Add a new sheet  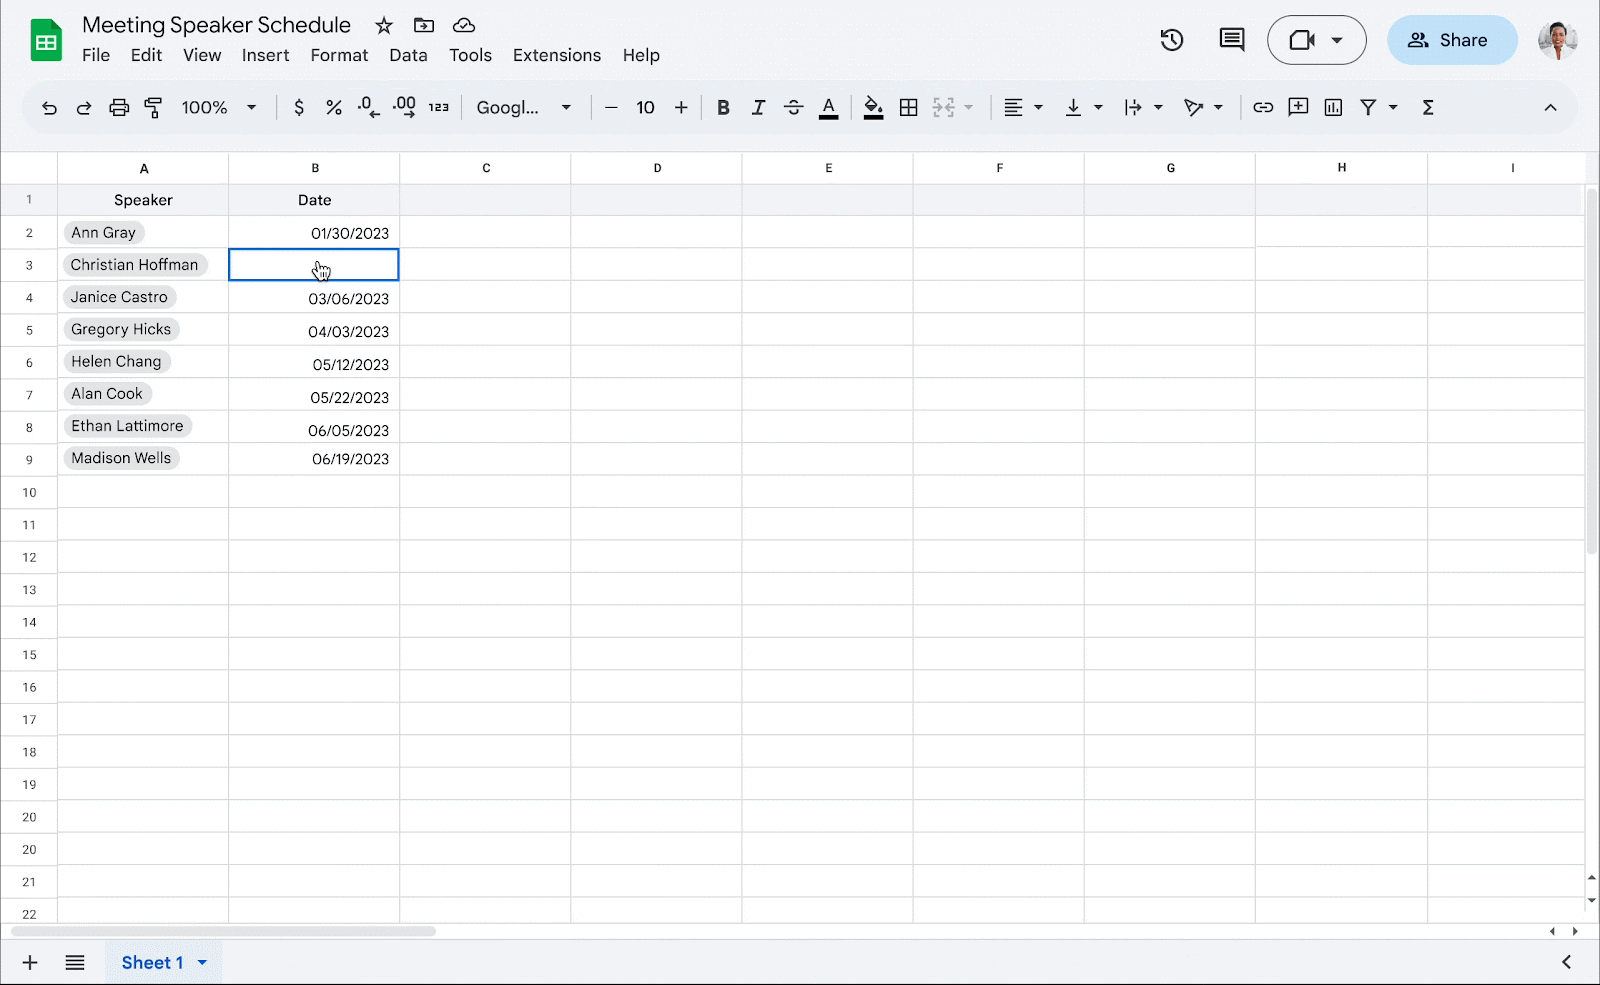pyautogui.click(x=30, y=962)
